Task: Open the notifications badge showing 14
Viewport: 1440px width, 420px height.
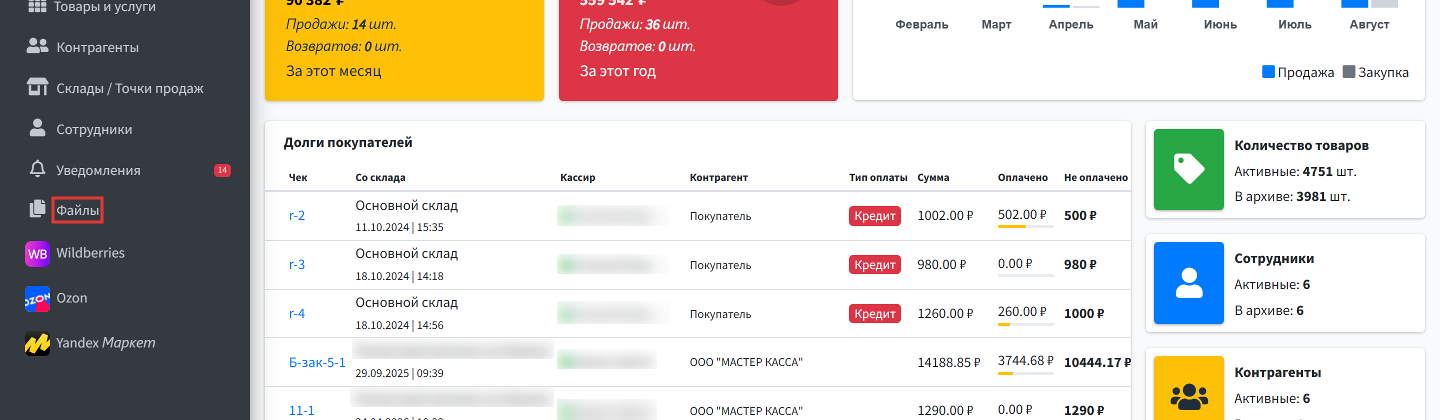Action: (x=223, y=170)
